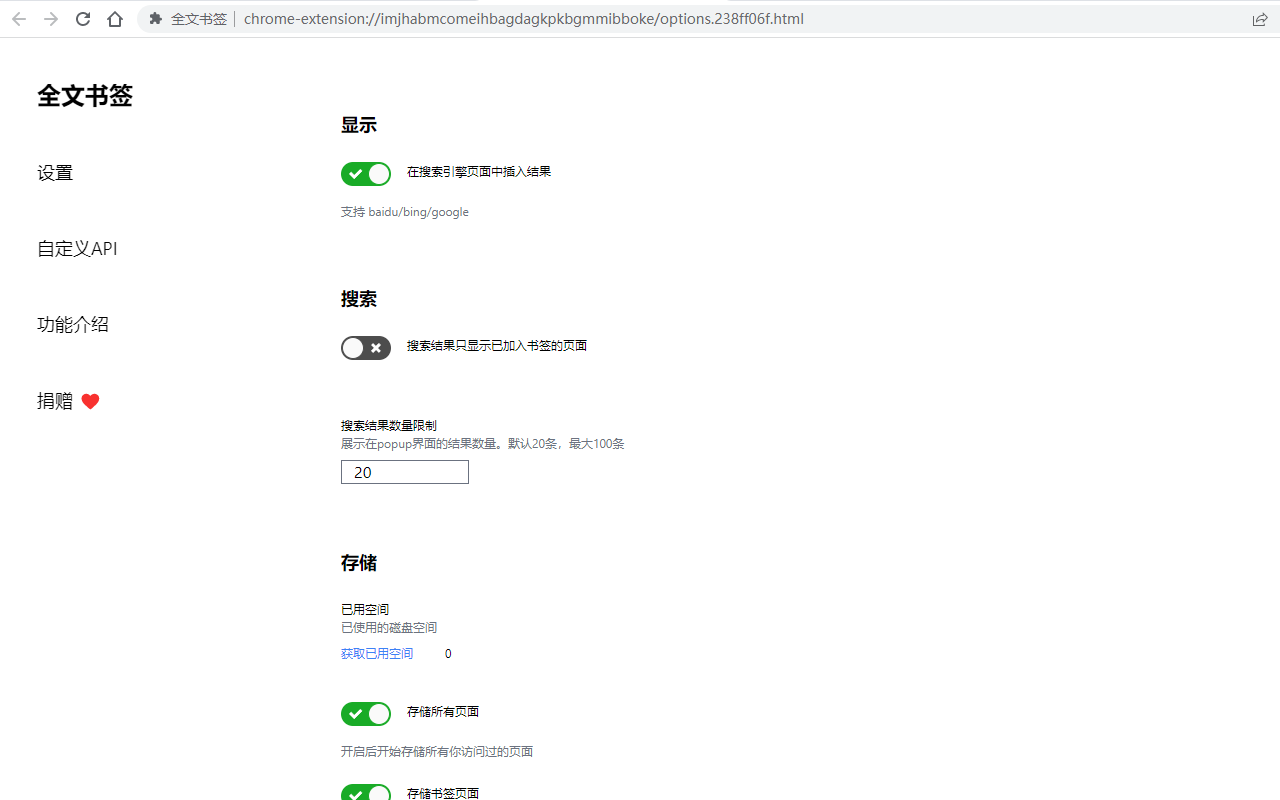The image size is (1280, 800).
Task: Click the 全文书签 label in address bar
Action: (199, 19)
